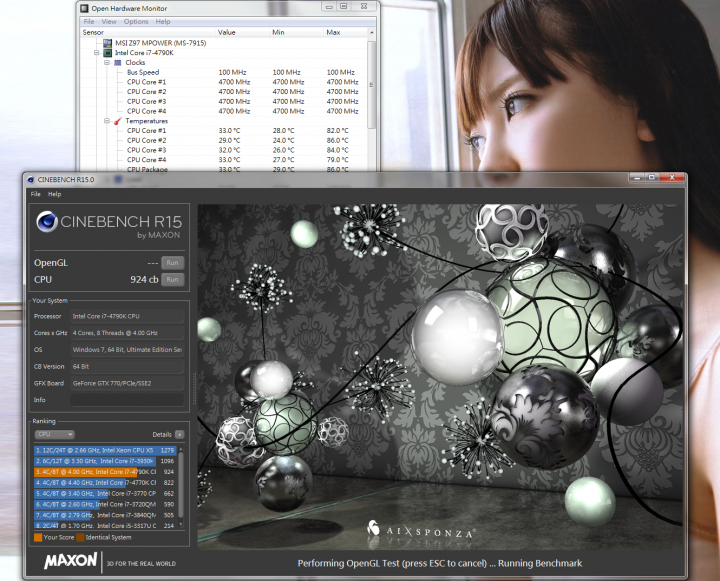Image resolution: width=720 pixels, height=581 pixels.
Task: Click the AIXSPONZA logo in render view
Action: tap(421, 530)
